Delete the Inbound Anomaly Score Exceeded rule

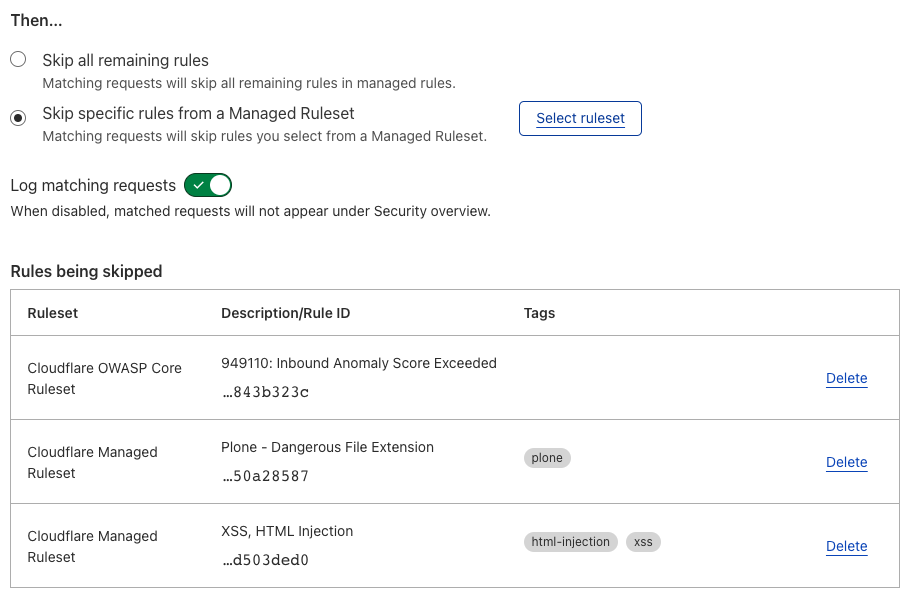pyautogui.click(x=846, y=378)
